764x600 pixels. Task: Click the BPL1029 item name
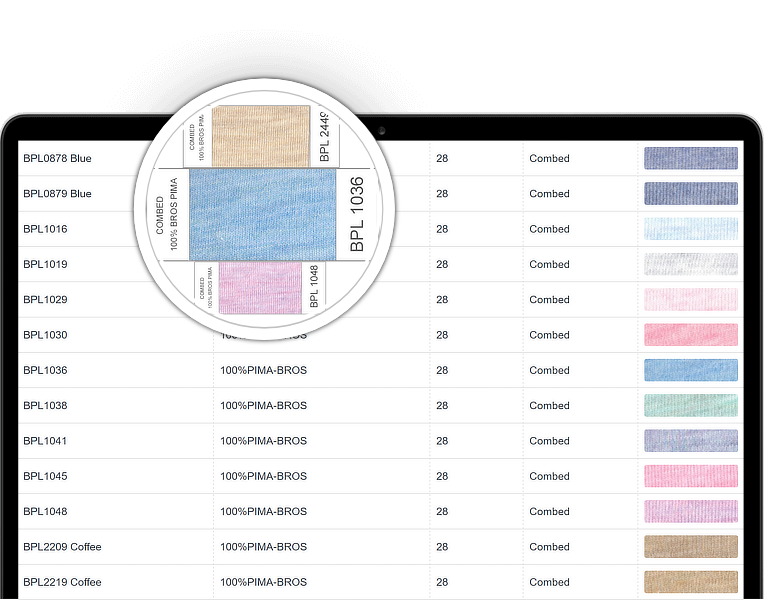(x=45, y=300)
